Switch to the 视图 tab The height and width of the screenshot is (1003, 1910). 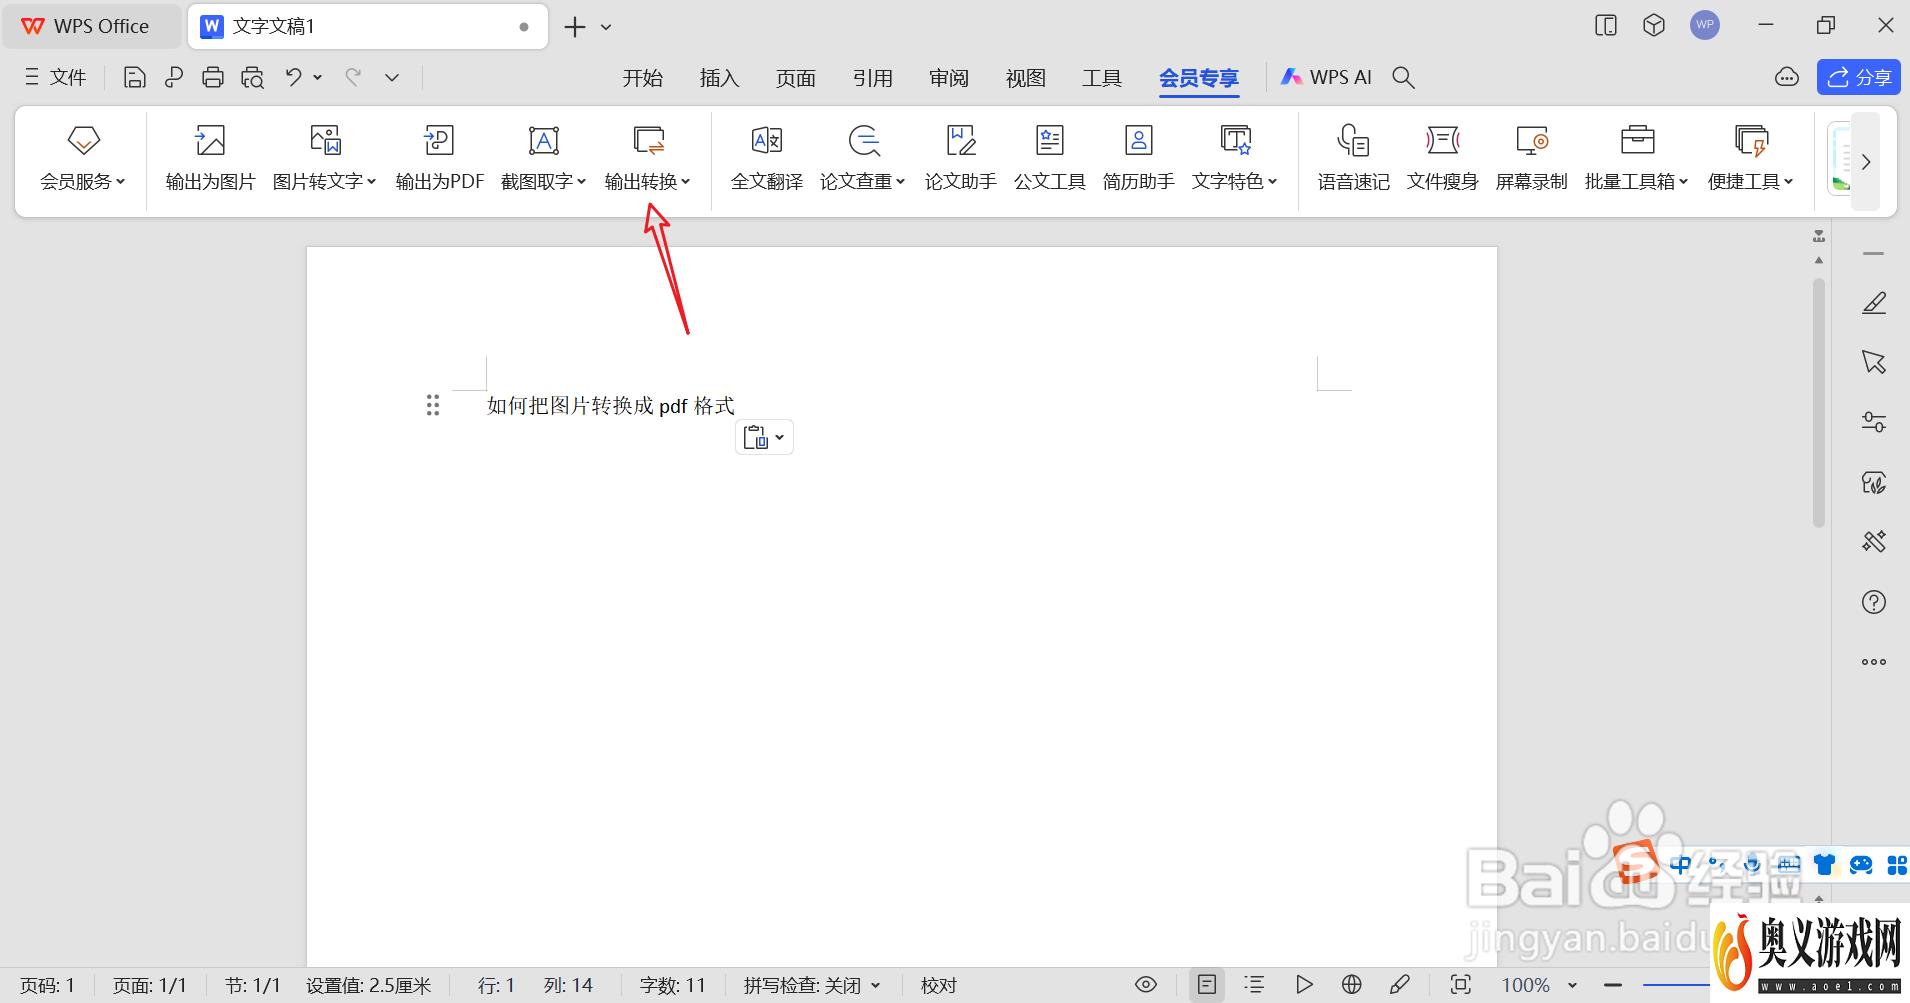click(x=1026, y=78)
